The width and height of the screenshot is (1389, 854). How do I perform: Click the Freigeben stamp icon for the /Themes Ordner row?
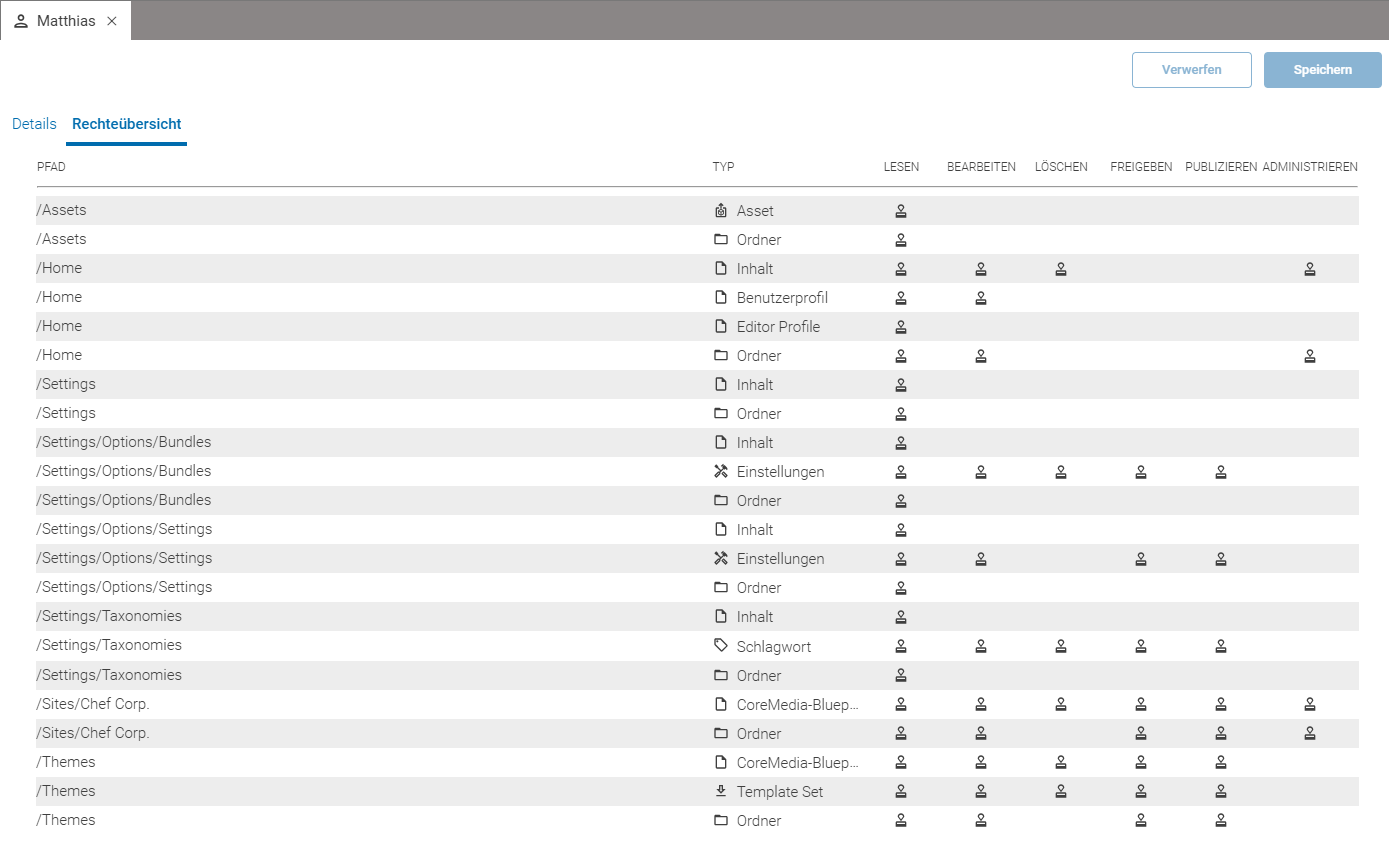1141,821
